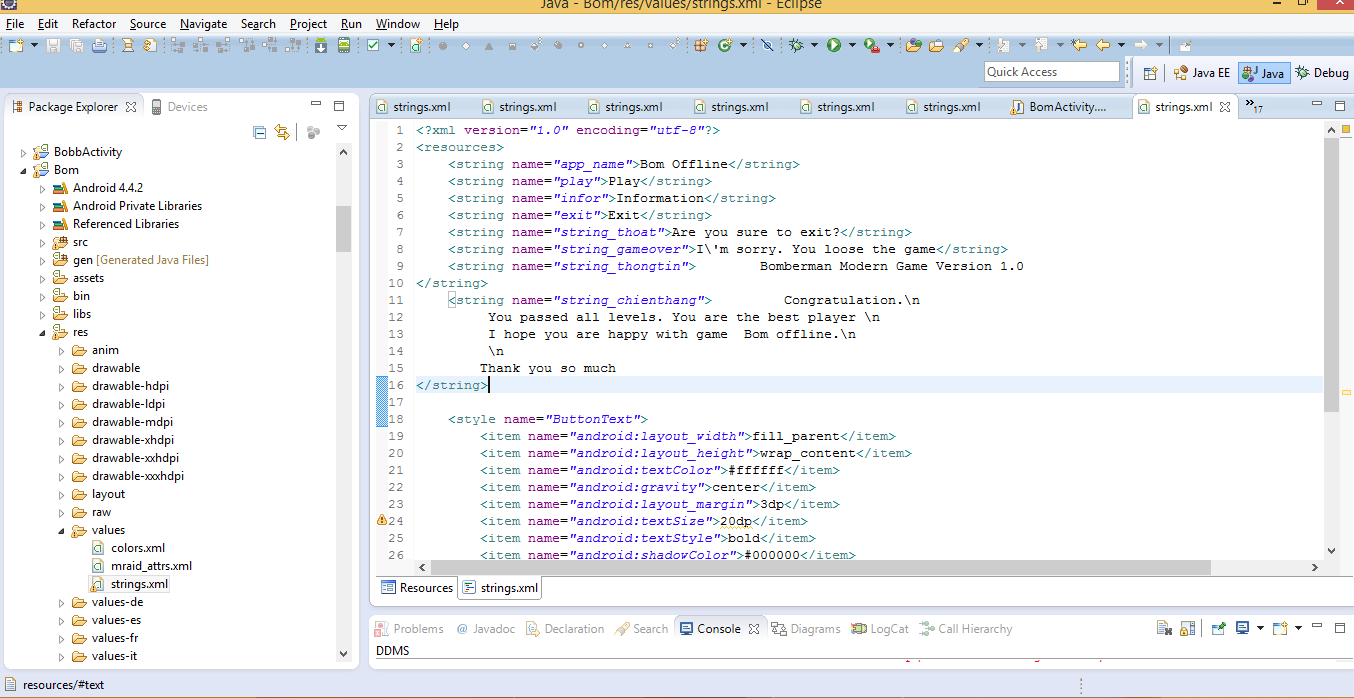This screenshot has width=1354, height=698.
Task: Click the New file wizard icon
Action: tap(16, 45)
